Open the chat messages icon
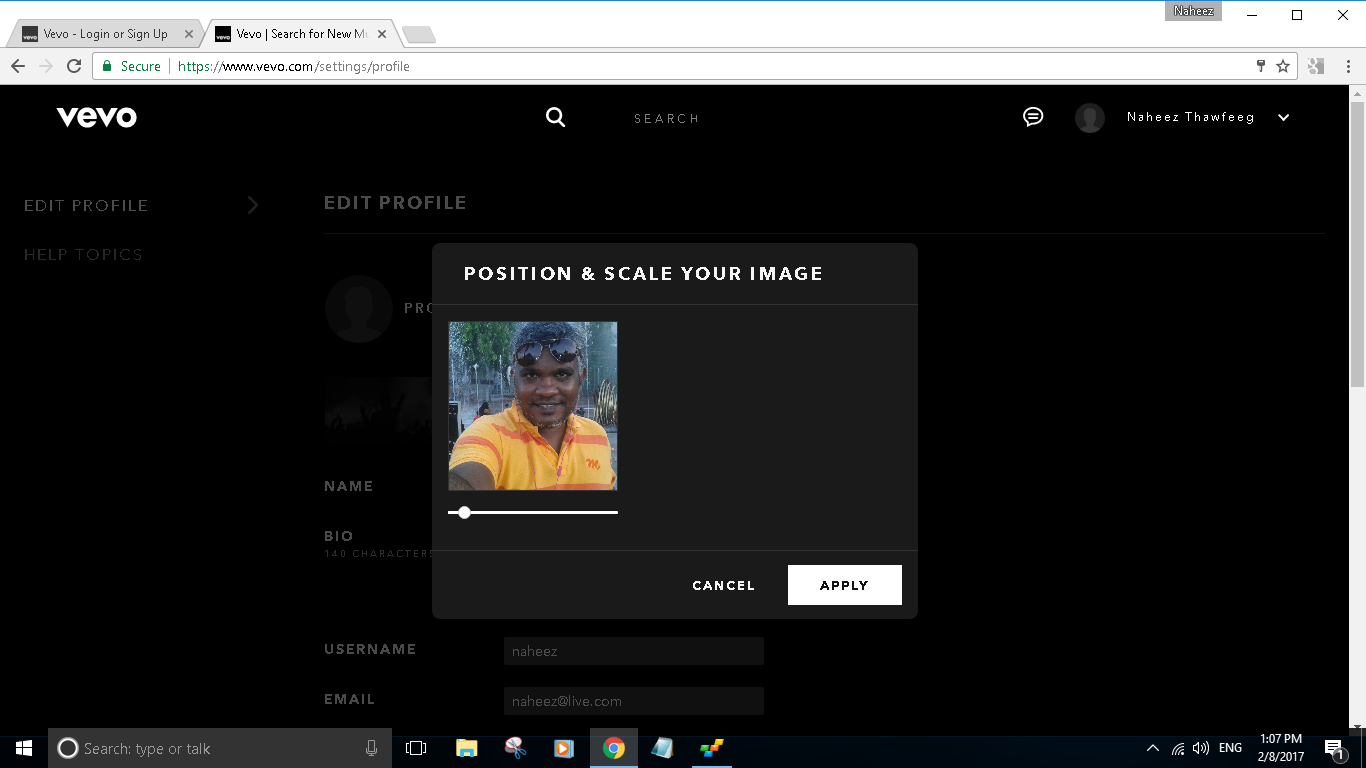1366x768 pixels. [1033, 117]
